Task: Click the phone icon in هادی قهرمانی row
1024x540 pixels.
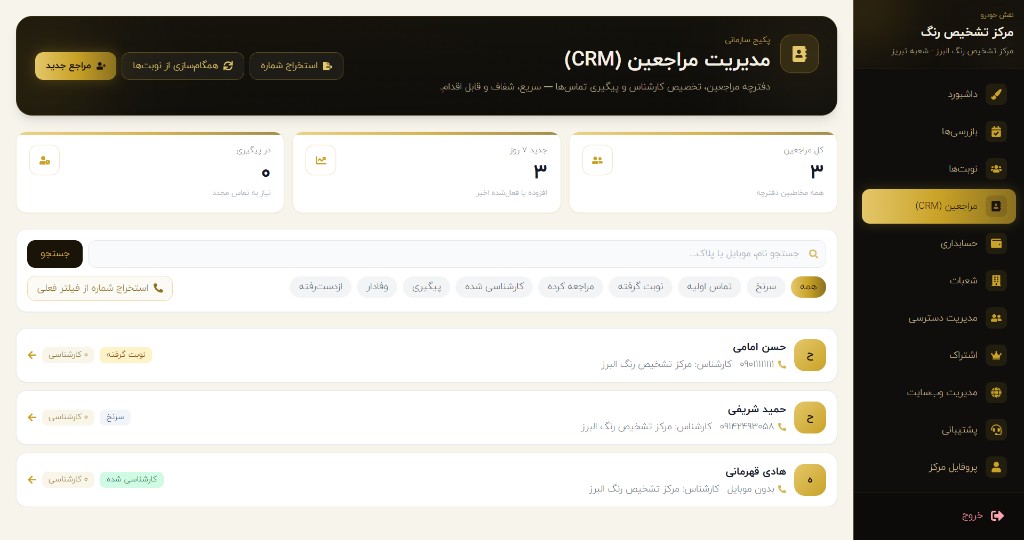Action: [x=782, y=488]
